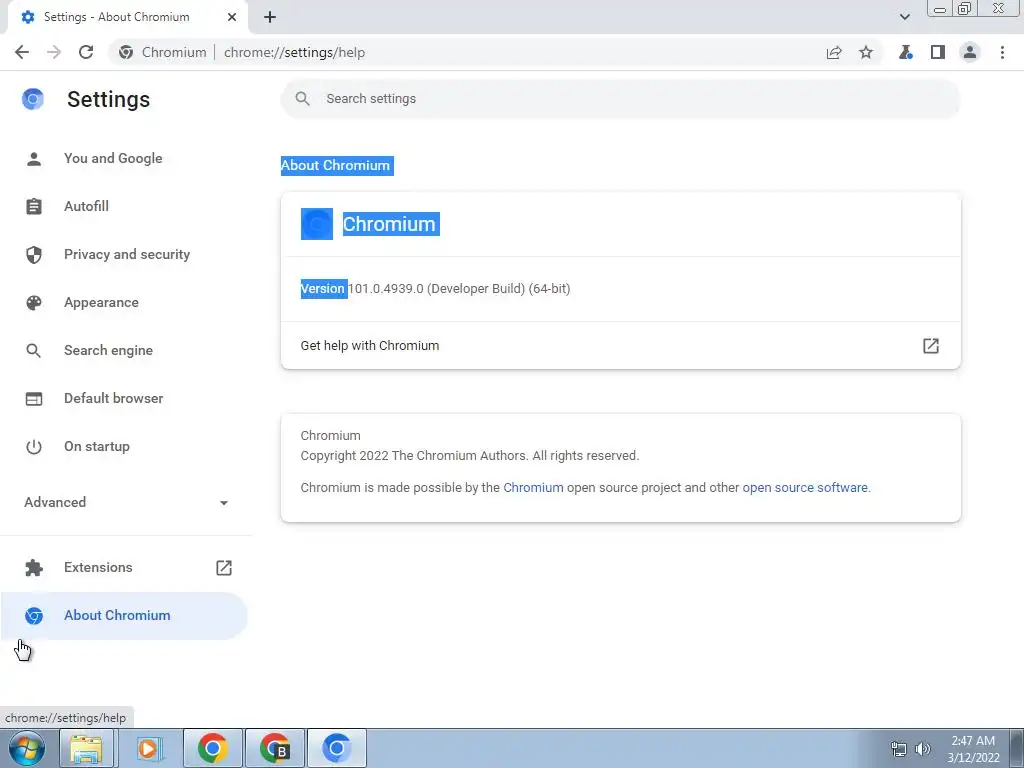This screenshot has height=768, width=1024.
Task: Click the Chromium logo next to Settings title
Action: click(x=33, y=99)
